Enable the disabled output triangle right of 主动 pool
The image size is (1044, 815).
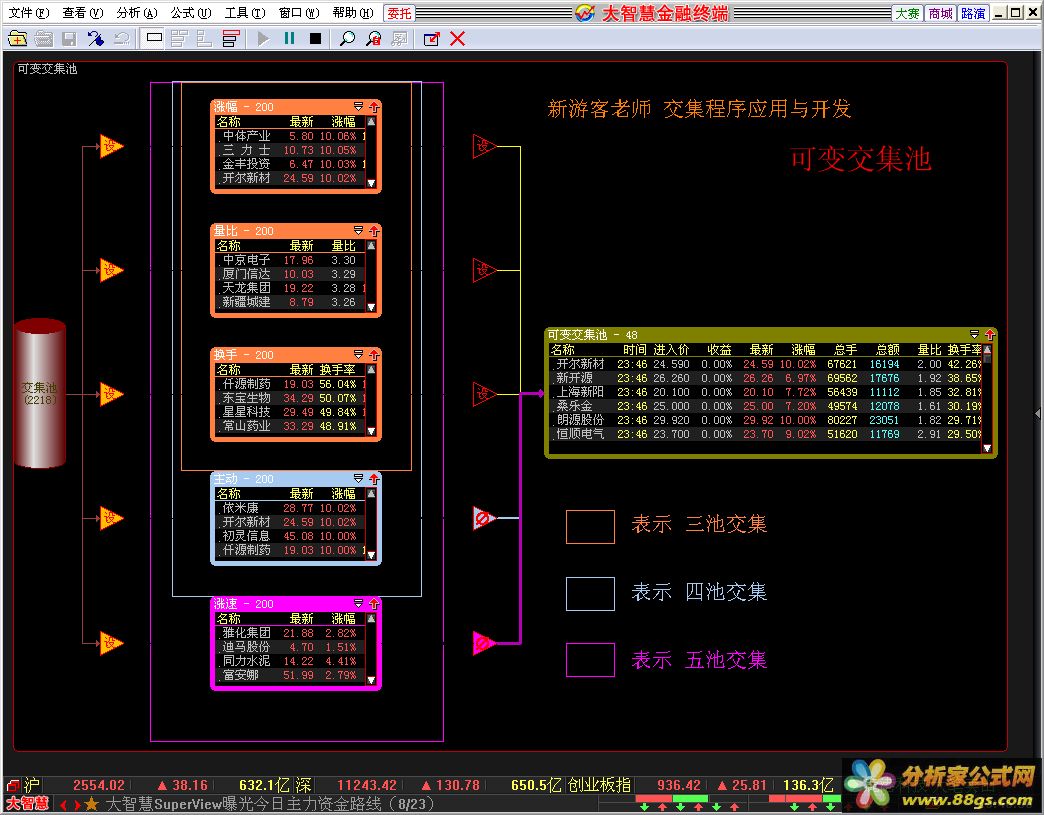[x=483, y=518]
